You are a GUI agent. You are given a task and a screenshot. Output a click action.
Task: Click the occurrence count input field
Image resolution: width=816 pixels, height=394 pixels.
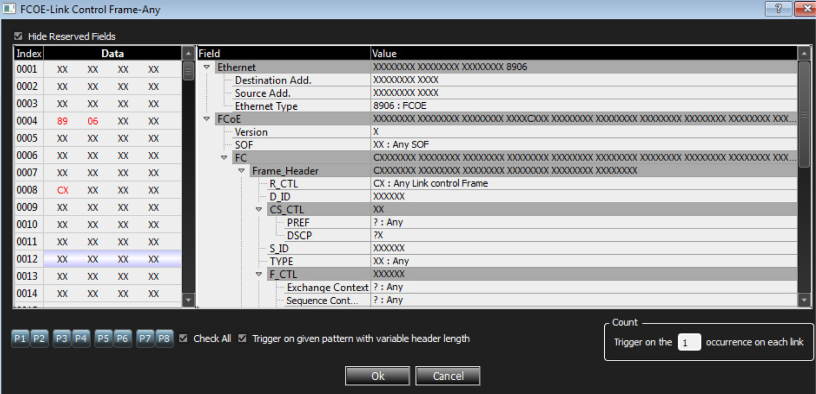[689, 342]
